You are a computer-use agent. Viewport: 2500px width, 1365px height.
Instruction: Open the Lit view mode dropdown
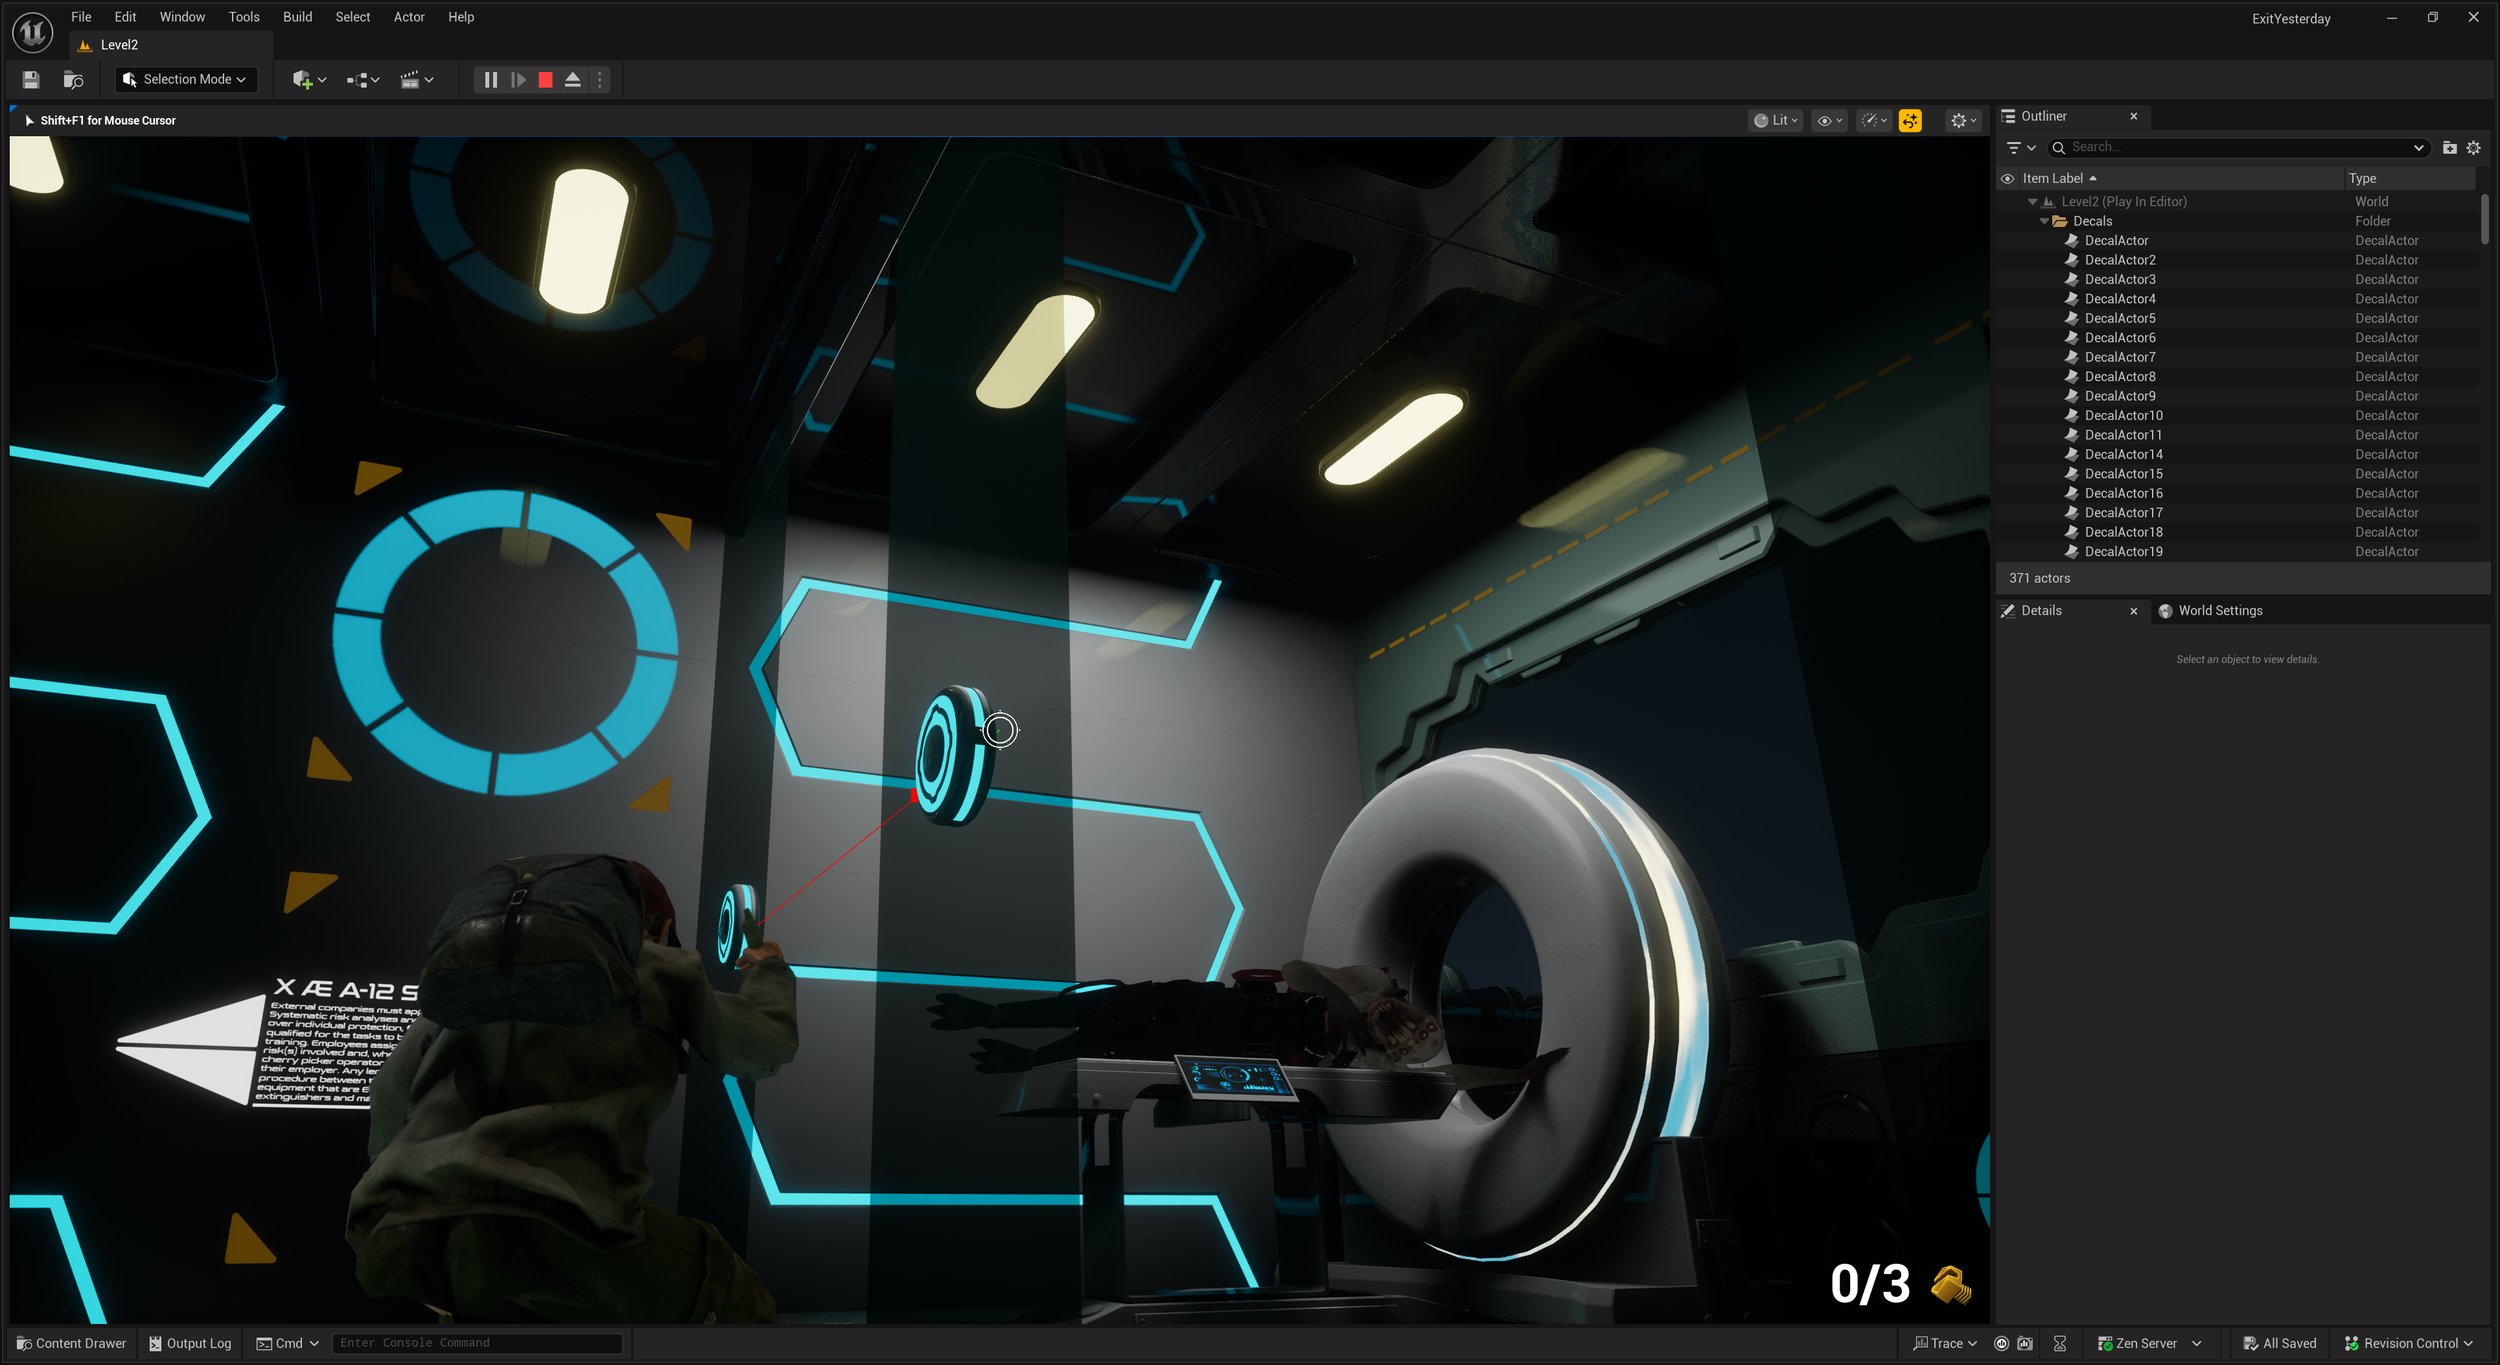(1775, 121)
